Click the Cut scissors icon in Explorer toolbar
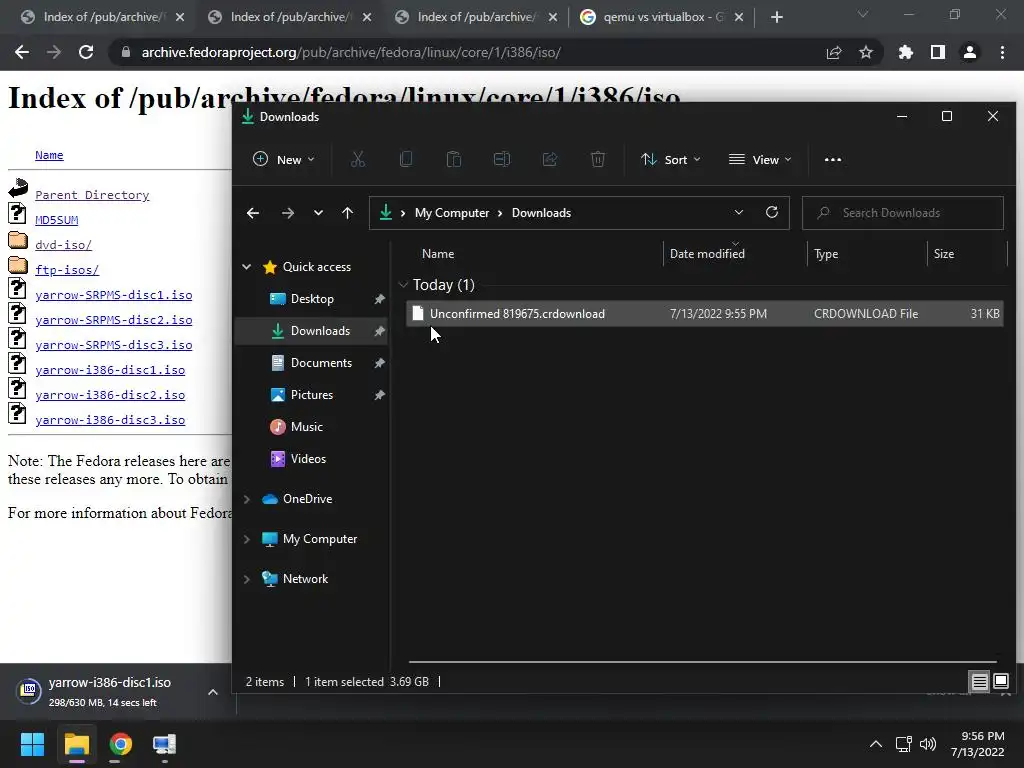Screen dimensions: 1024x768 tap(358, 159)
